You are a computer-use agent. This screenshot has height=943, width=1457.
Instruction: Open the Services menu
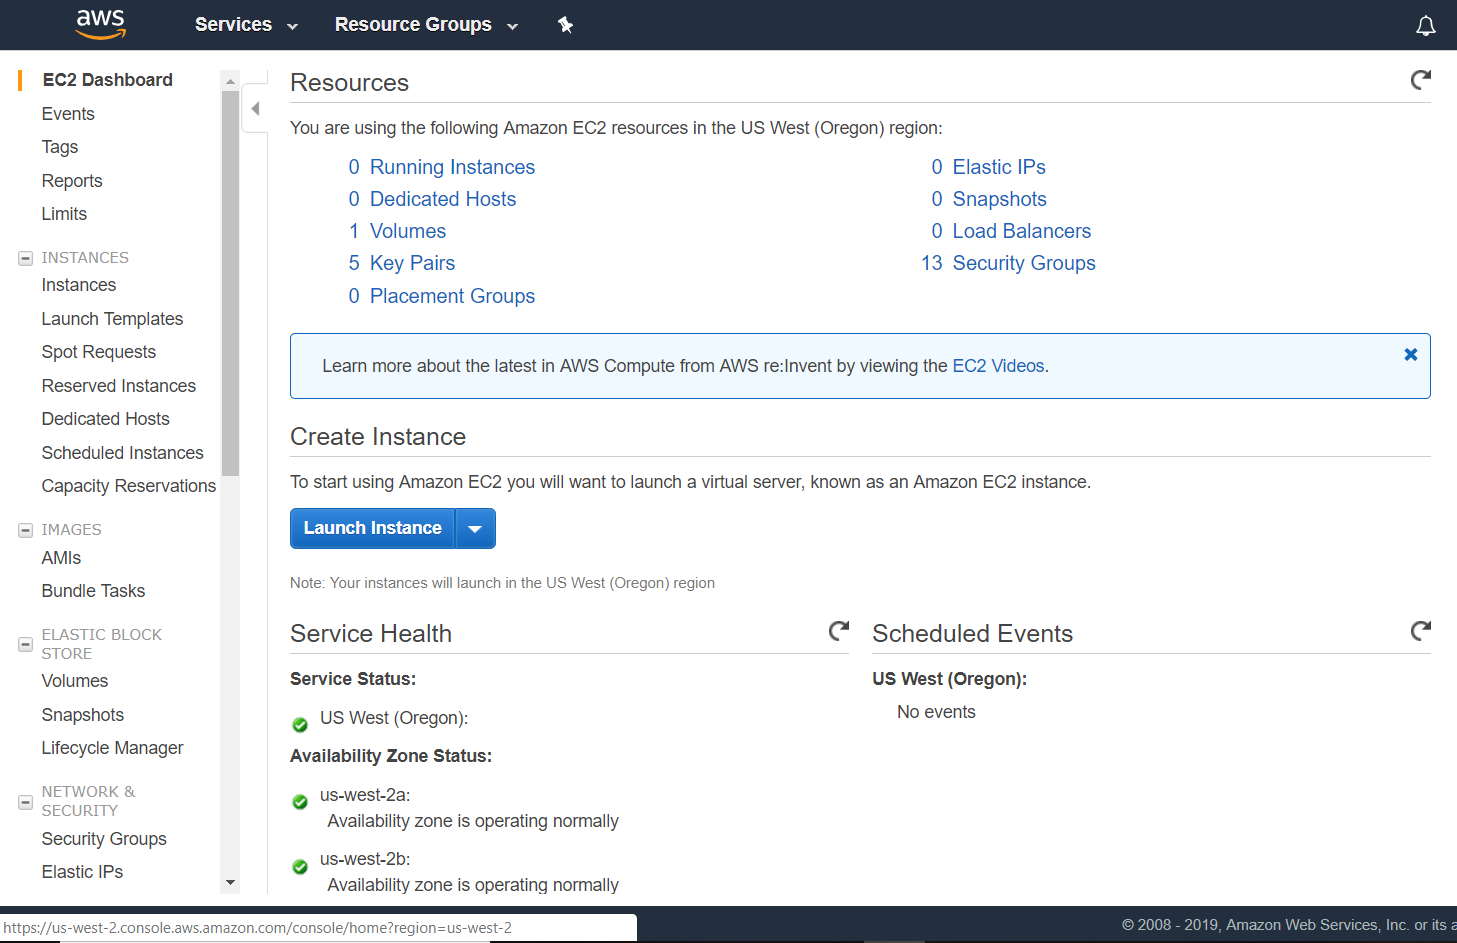pos(246,25)
